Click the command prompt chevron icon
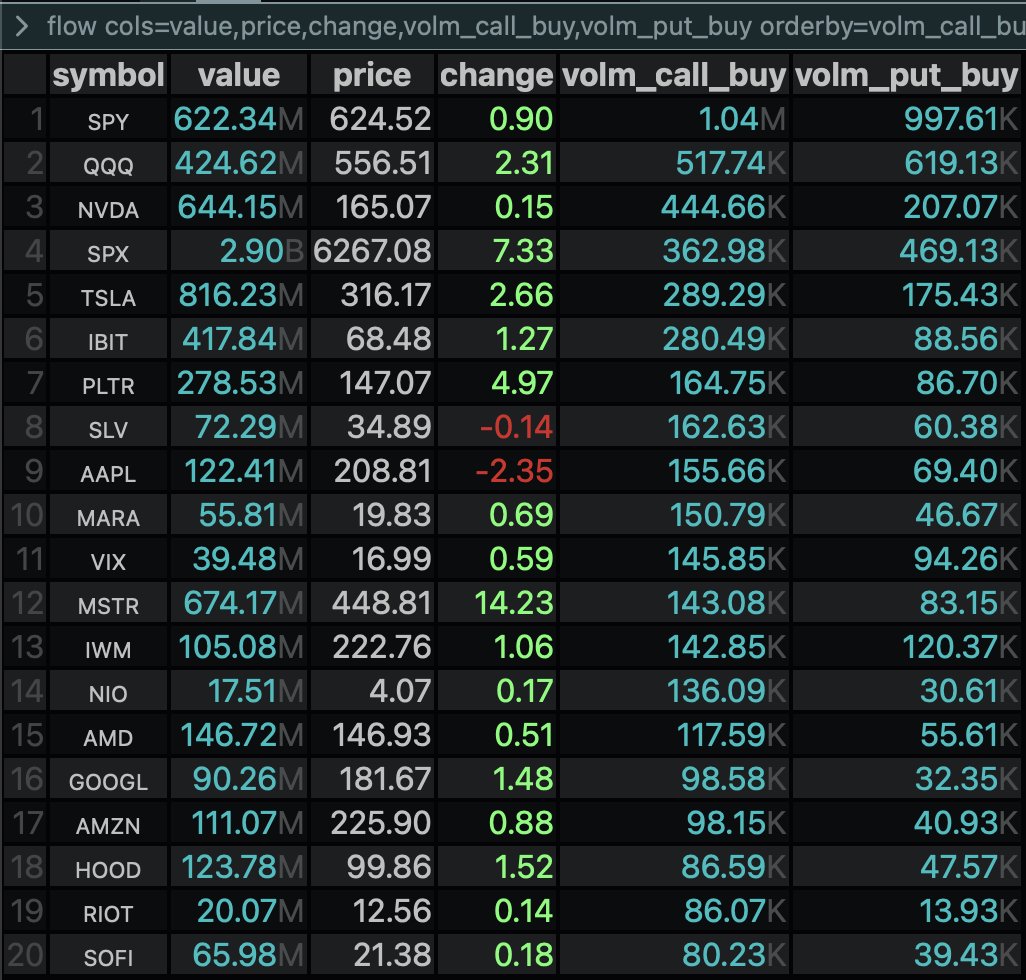 (x=22, y=27)
